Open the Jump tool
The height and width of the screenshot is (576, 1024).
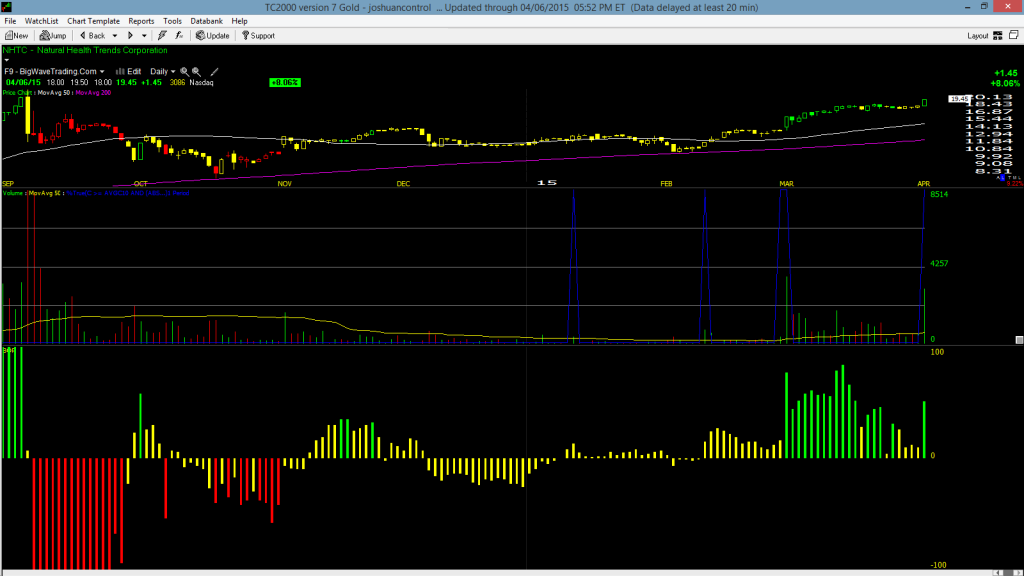tap(53, 36)
